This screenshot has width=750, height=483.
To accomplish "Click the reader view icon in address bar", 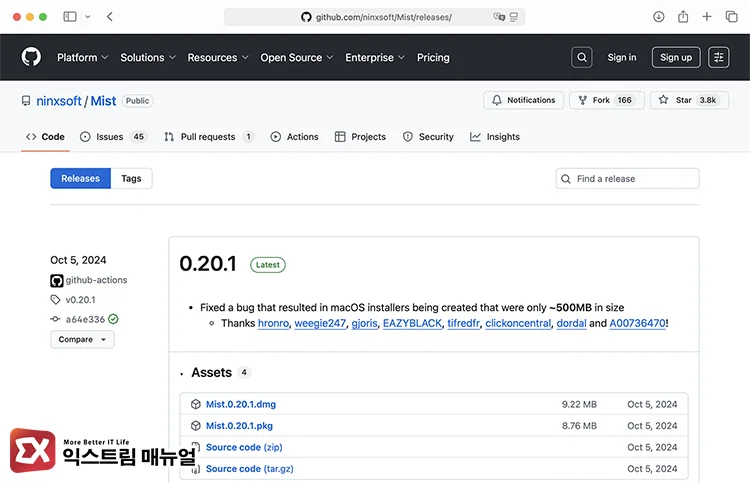I will point(514,17).
